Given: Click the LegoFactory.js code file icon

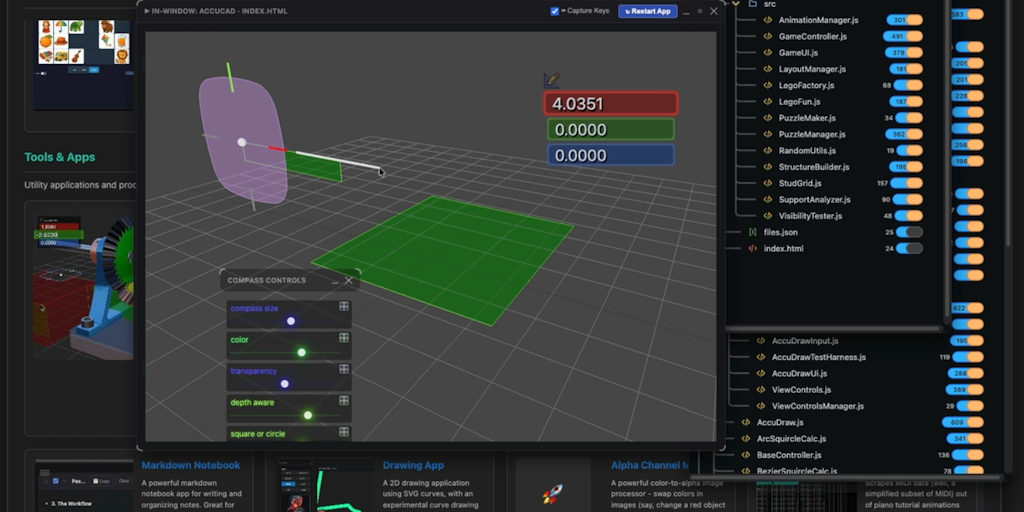Looking at the screenshot, I should [768, 86].
